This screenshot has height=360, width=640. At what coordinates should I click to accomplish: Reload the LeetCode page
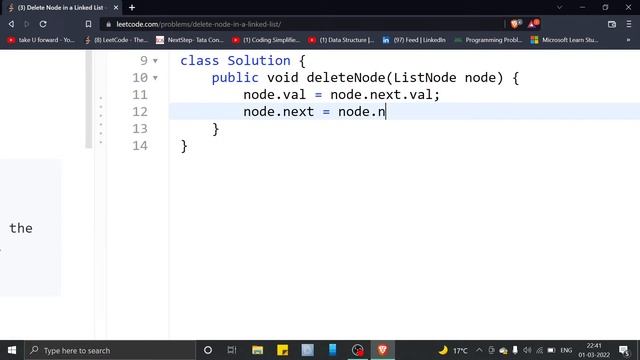click(x=43, y=24)
